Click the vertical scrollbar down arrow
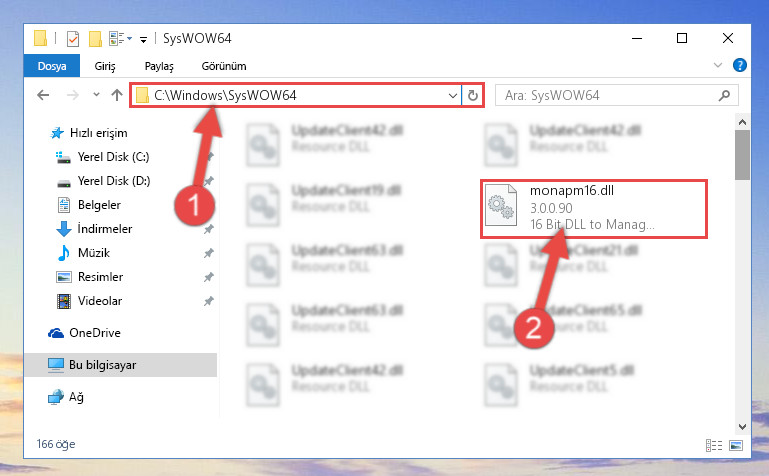This screenshot has width=769, height=476. click(742, 427)
